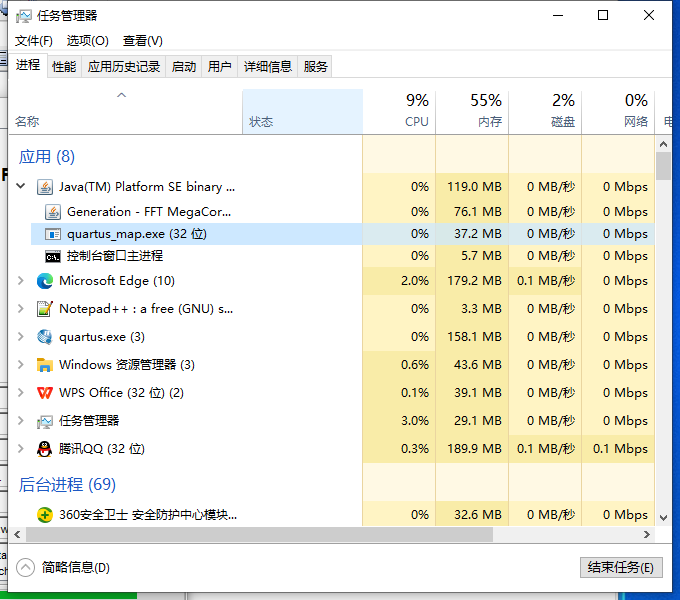
Task: Click the Windows 资源管理器 folder icon
Action: pos(45,365)
